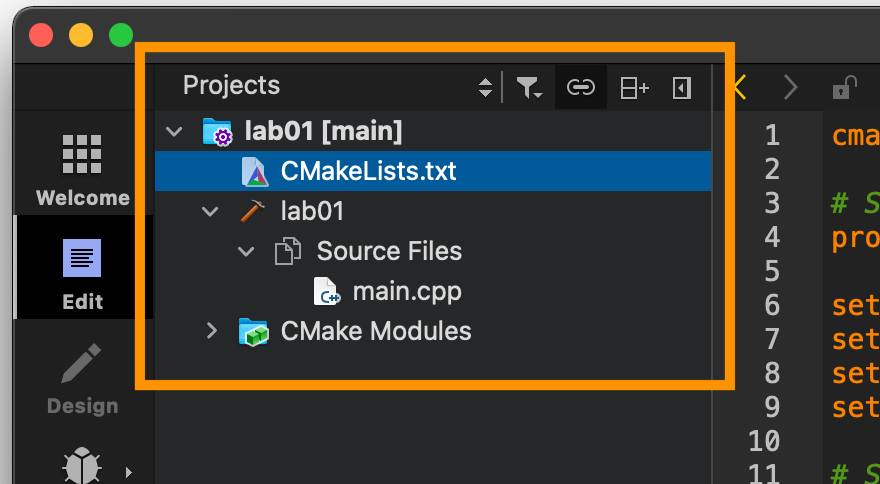Click line number 6 in the editor gutter
Image resolution: width=880 pixels, height=484 pixels.
click(x=772, y=305)
